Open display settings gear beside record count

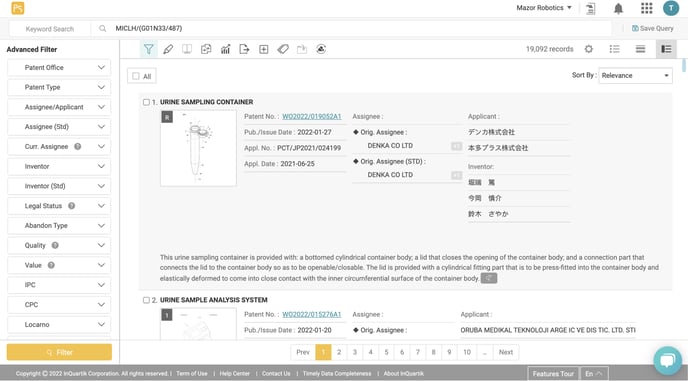[589, 49]
